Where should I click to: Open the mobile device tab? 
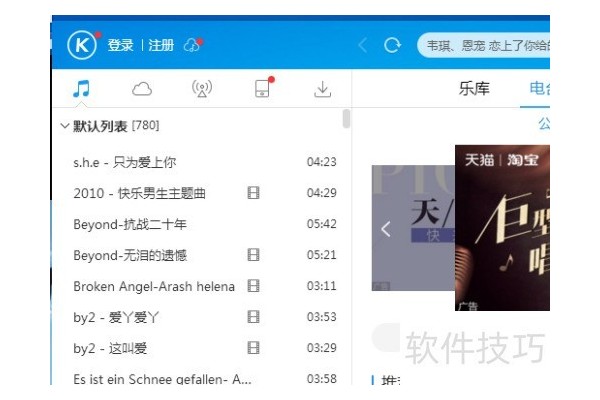click(x=263, y=87)
